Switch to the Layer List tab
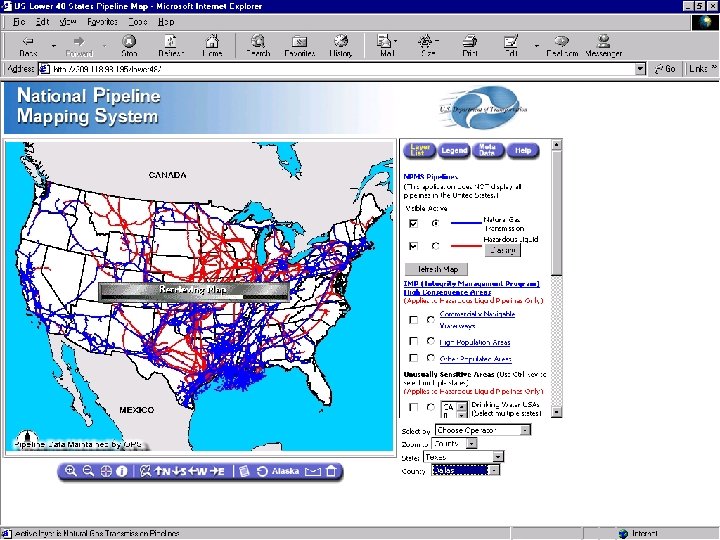This screenshot has height=540, width=720. [x=419, y=150]
